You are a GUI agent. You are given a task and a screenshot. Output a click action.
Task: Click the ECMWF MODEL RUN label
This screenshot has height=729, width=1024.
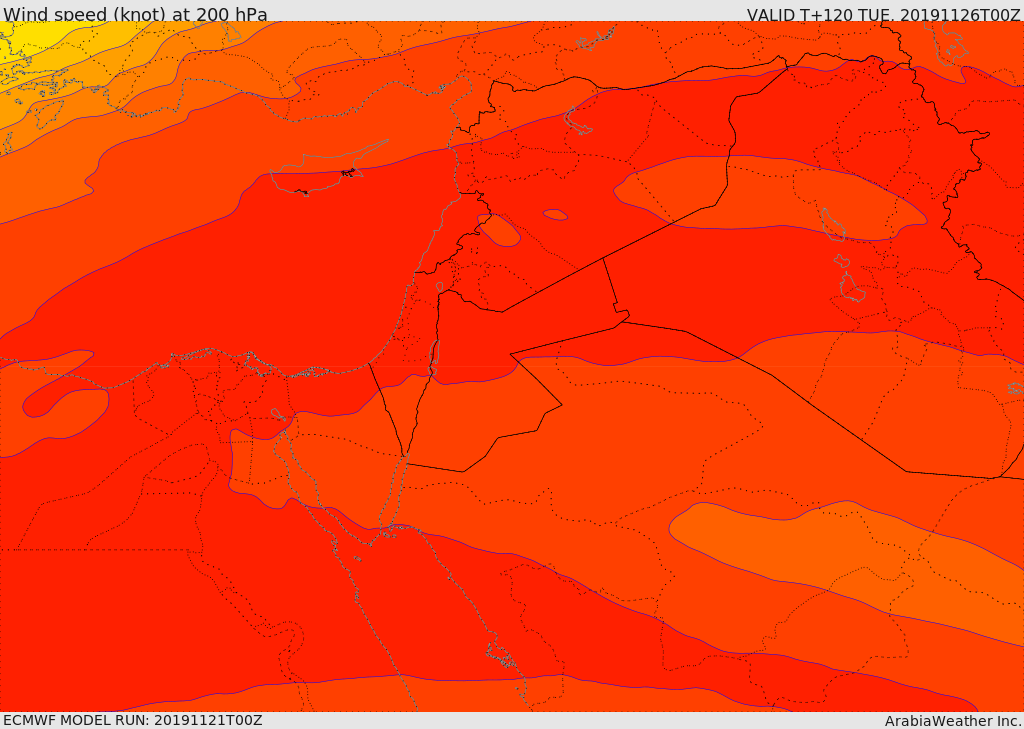132,720
